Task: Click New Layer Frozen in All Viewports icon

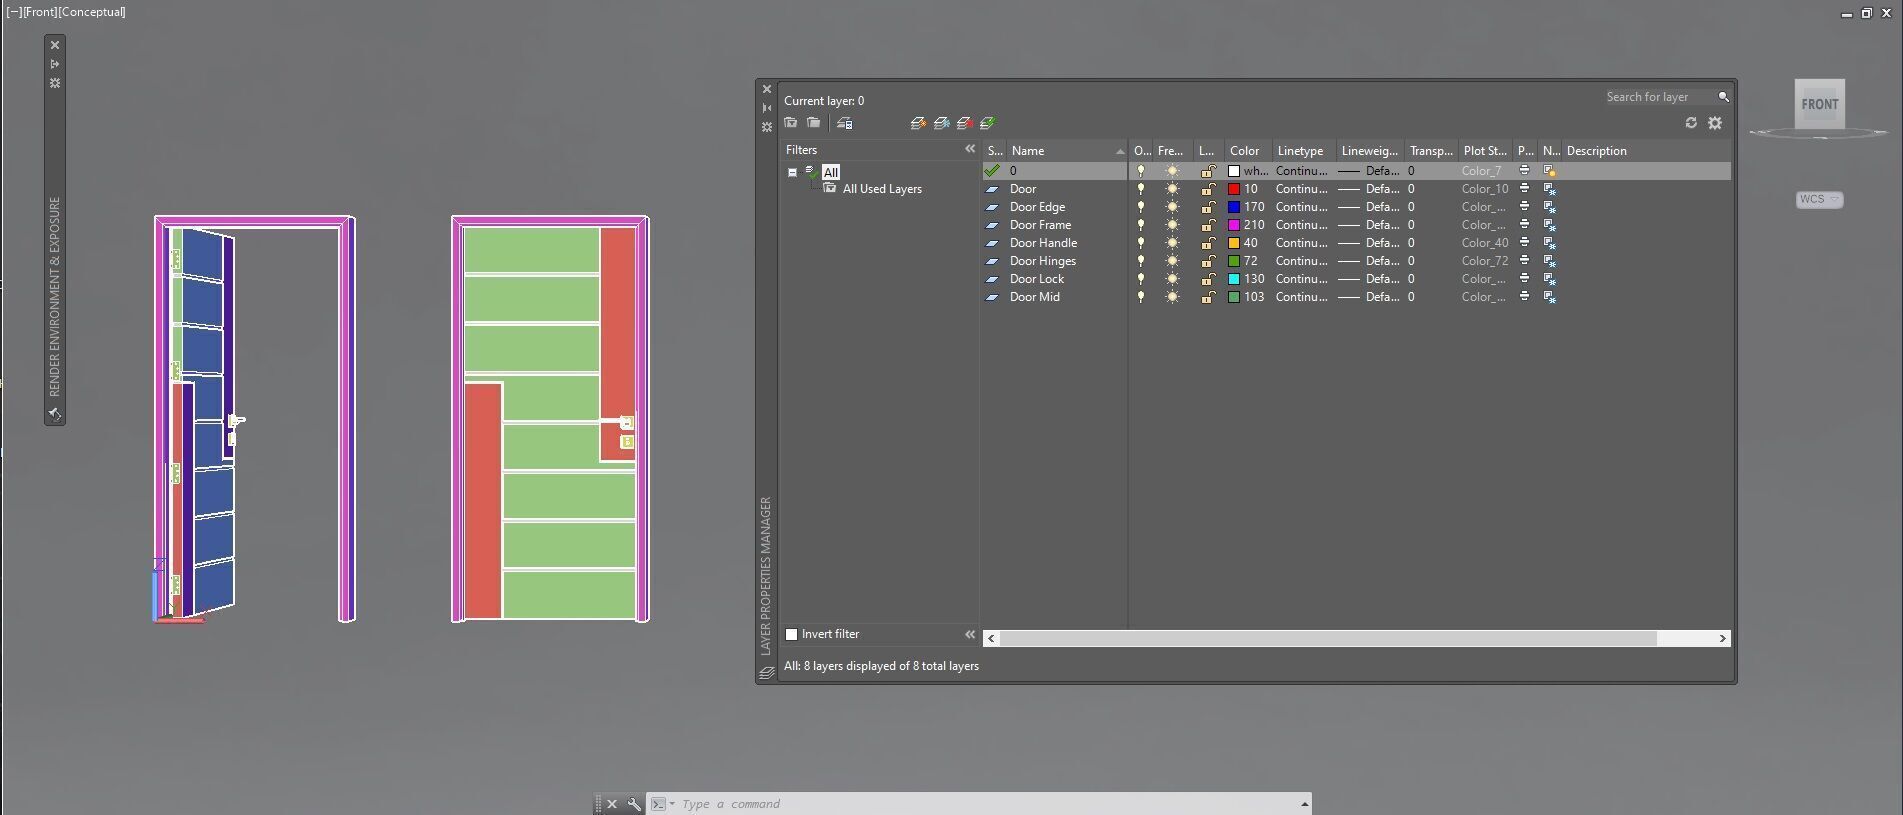Action: pyautogui.click(x=941, y=123)
